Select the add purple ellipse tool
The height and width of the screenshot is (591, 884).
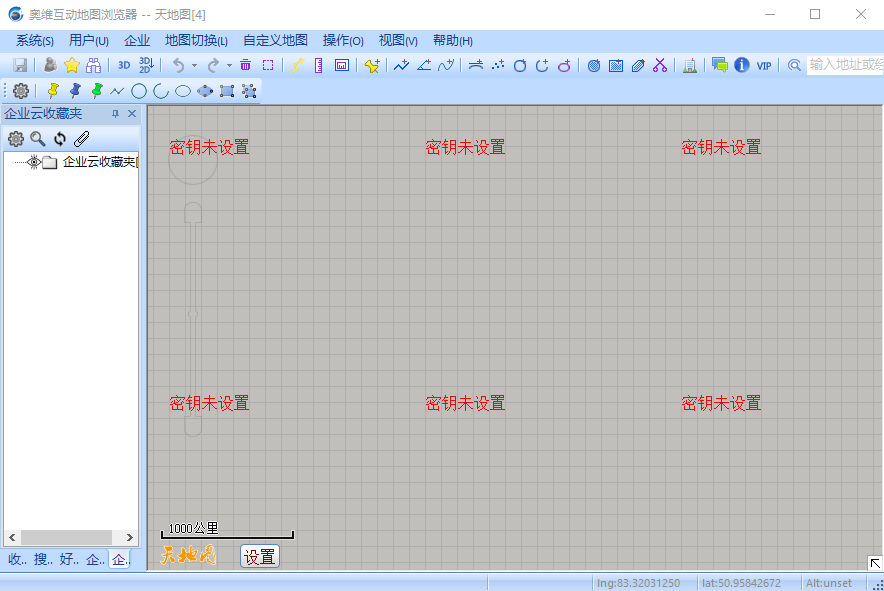click(x=564, y=65)
